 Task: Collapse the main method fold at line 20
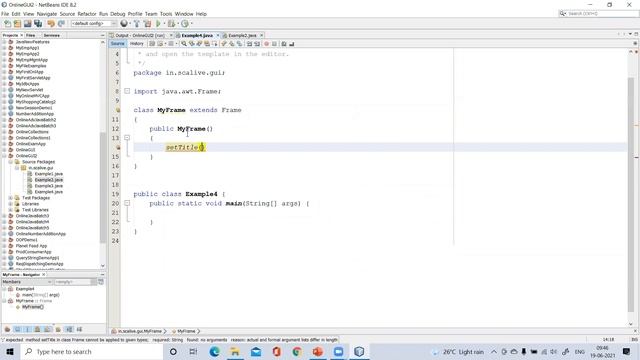pos(127,203)
